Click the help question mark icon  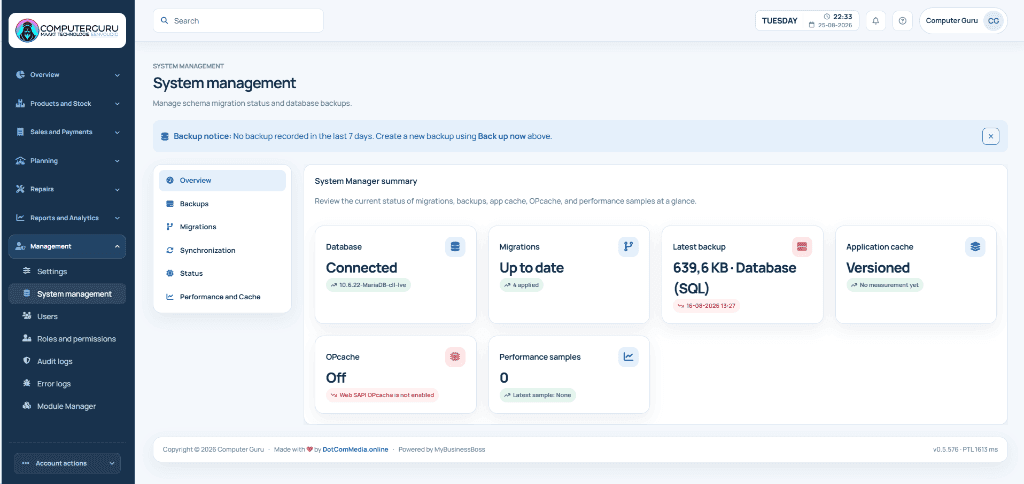coord(903,21)
